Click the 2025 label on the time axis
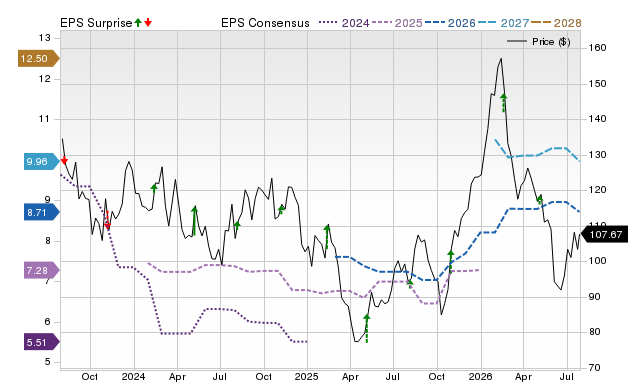Viewport: 640px width, 382px height. 307,376
